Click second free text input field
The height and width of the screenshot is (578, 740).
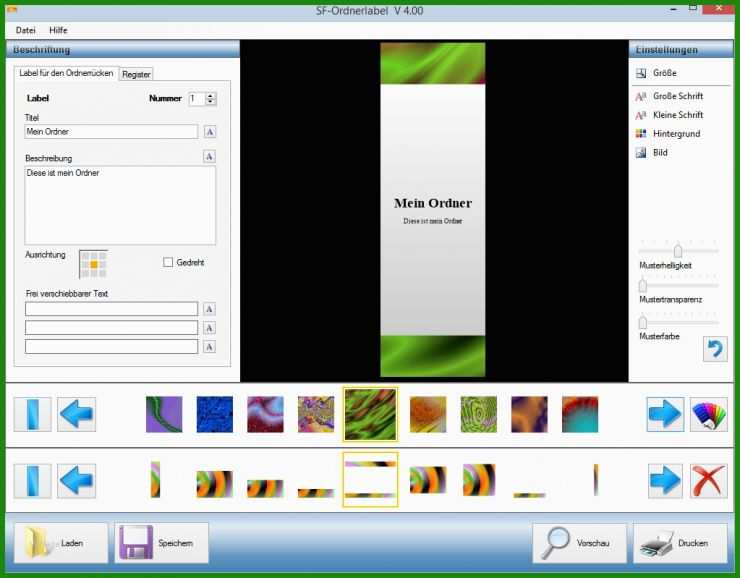coord(111,328)
